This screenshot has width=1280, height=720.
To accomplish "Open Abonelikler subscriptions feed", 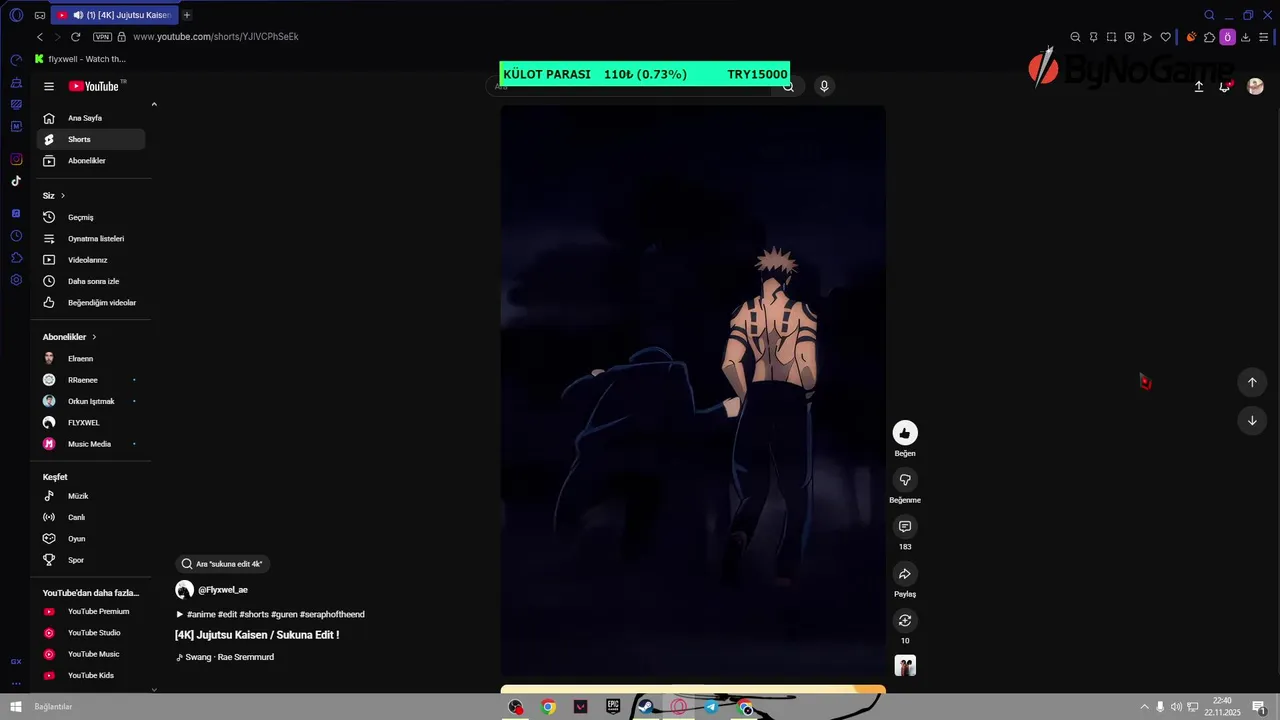I will (91, 161).
